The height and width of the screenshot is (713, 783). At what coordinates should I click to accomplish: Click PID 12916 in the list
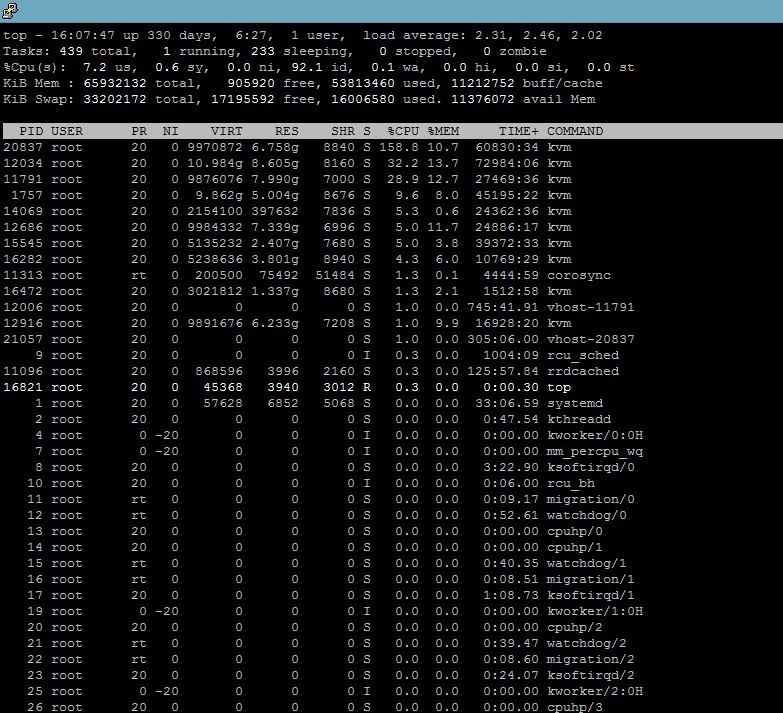point(23,323)
